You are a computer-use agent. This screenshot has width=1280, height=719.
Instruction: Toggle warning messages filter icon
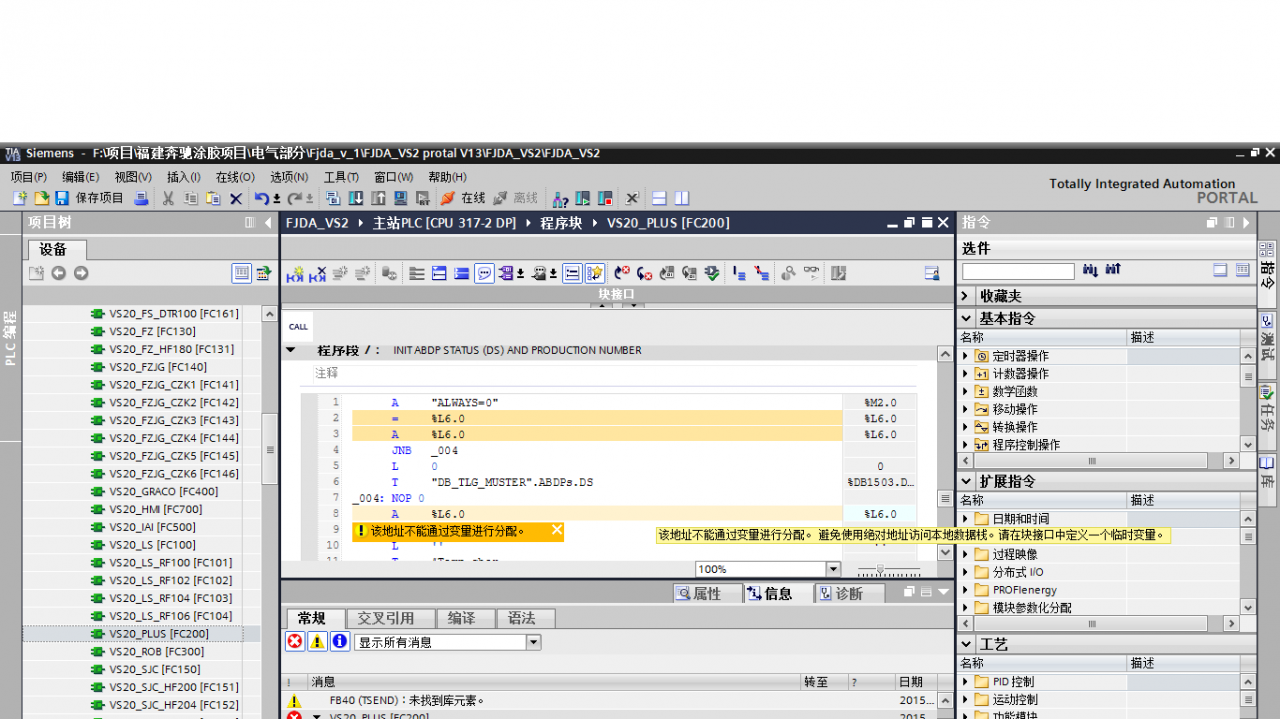tap(317, 642)
